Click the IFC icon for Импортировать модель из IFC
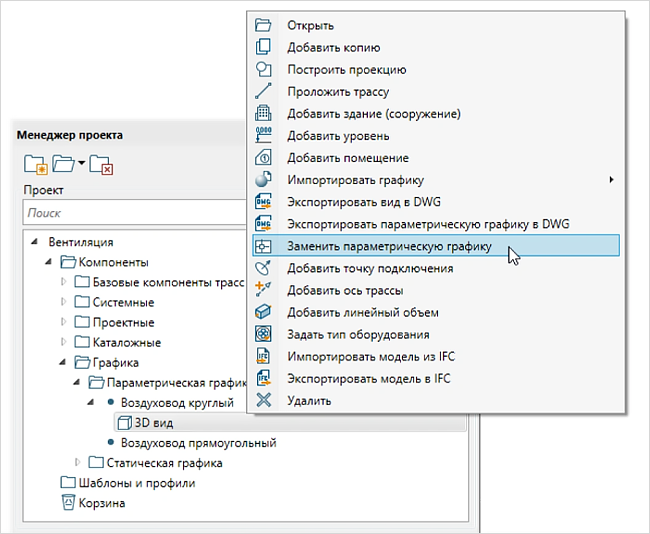This screenshot has height=534, width=650. point(264,356)
